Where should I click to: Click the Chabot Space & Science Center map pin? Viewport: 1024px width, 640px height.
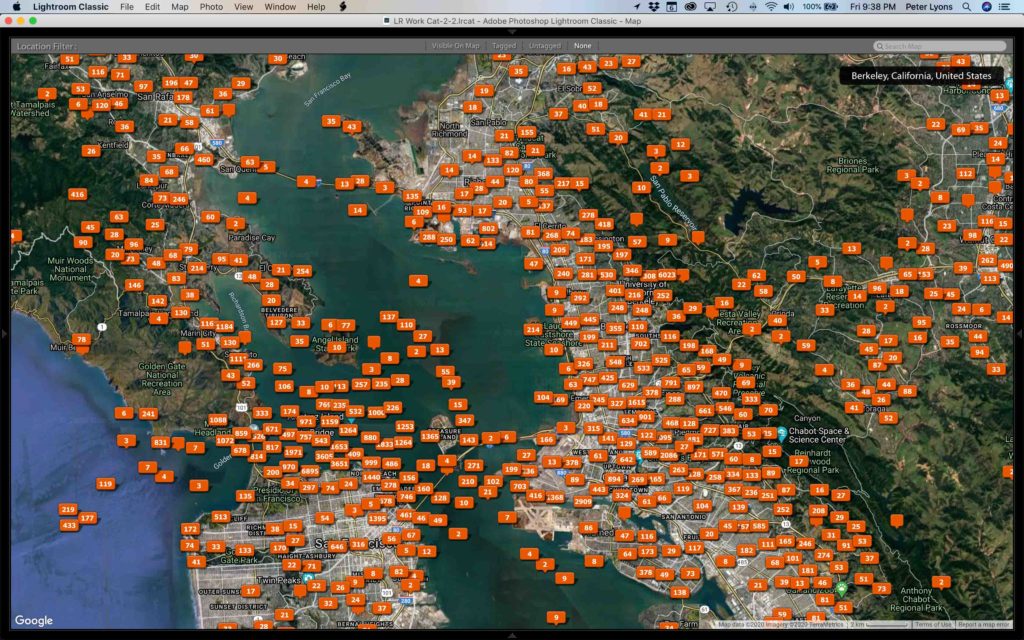(782, 434)
